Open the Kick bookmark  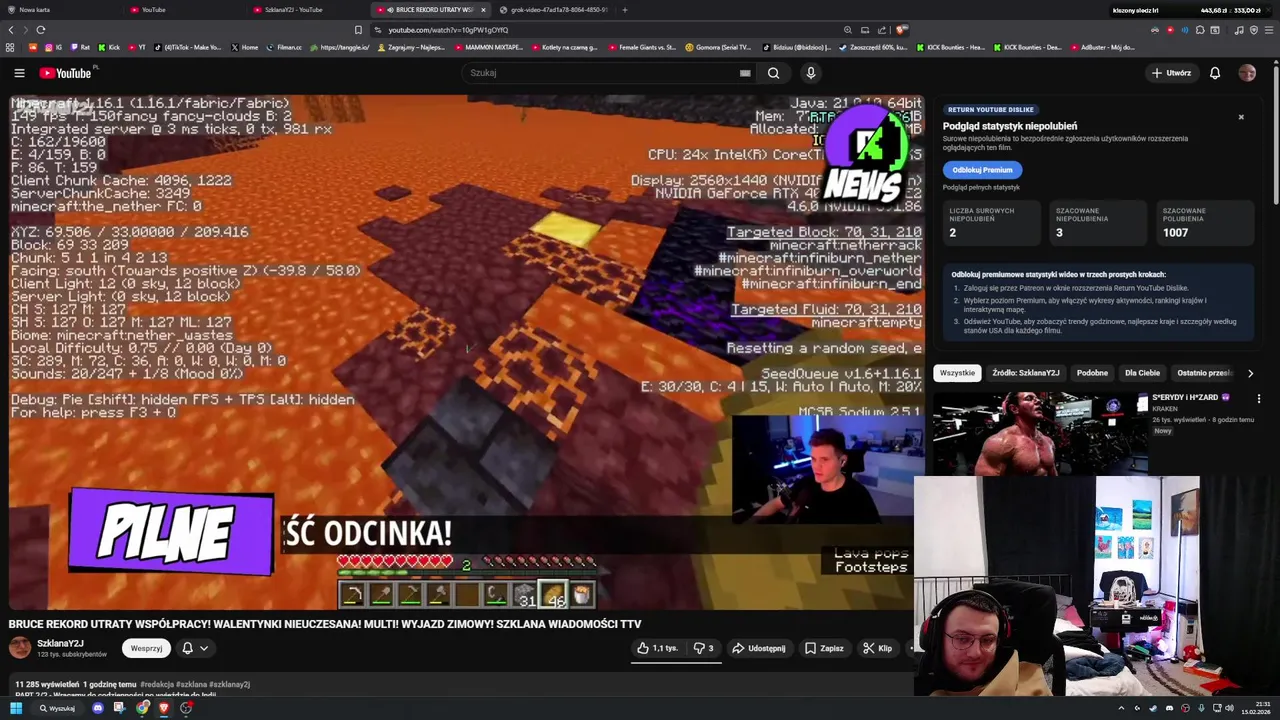click(109, 47)
